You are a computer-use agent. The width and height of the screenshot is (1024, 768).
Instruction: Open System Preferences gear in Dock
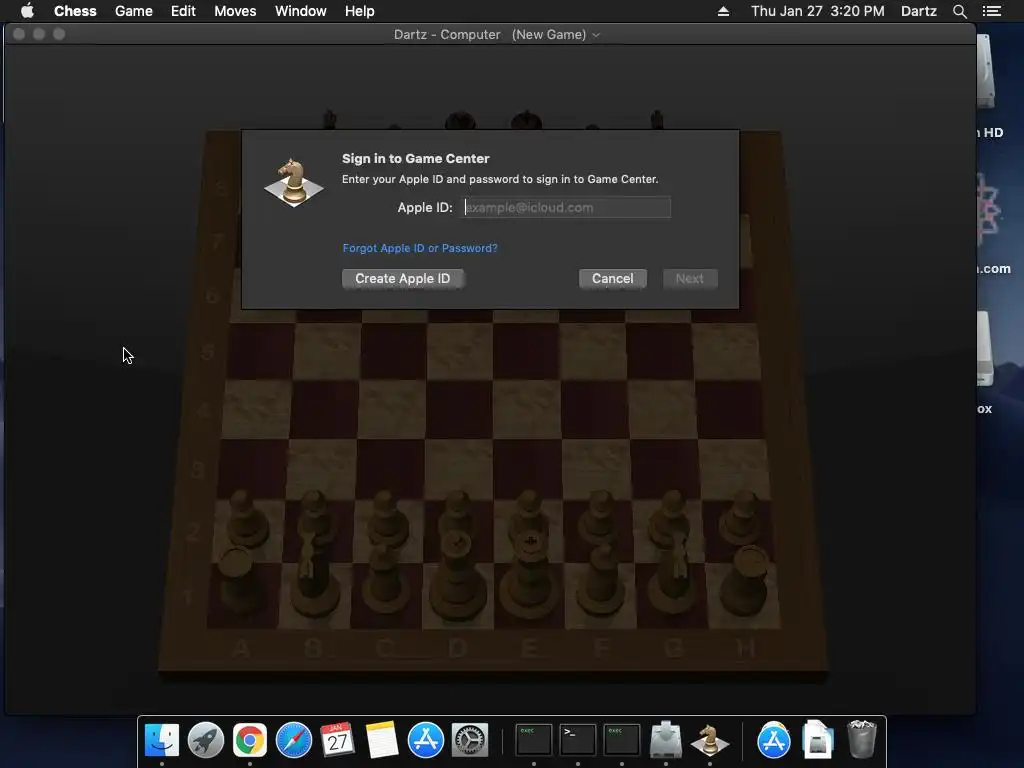[470, 740]
